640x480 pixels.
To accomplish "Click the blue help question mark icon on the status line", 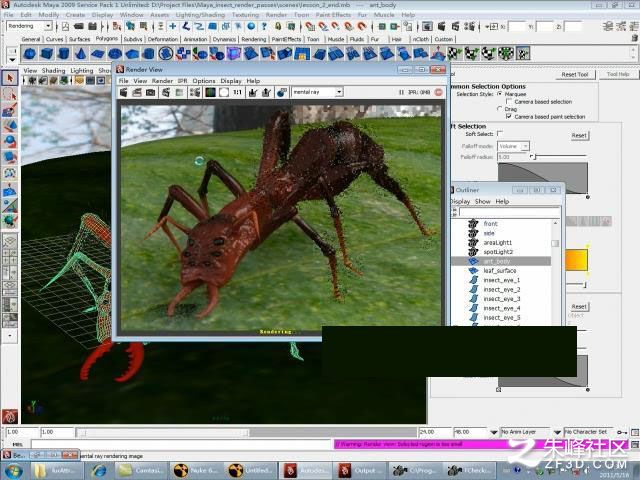I will pos(264,26).
